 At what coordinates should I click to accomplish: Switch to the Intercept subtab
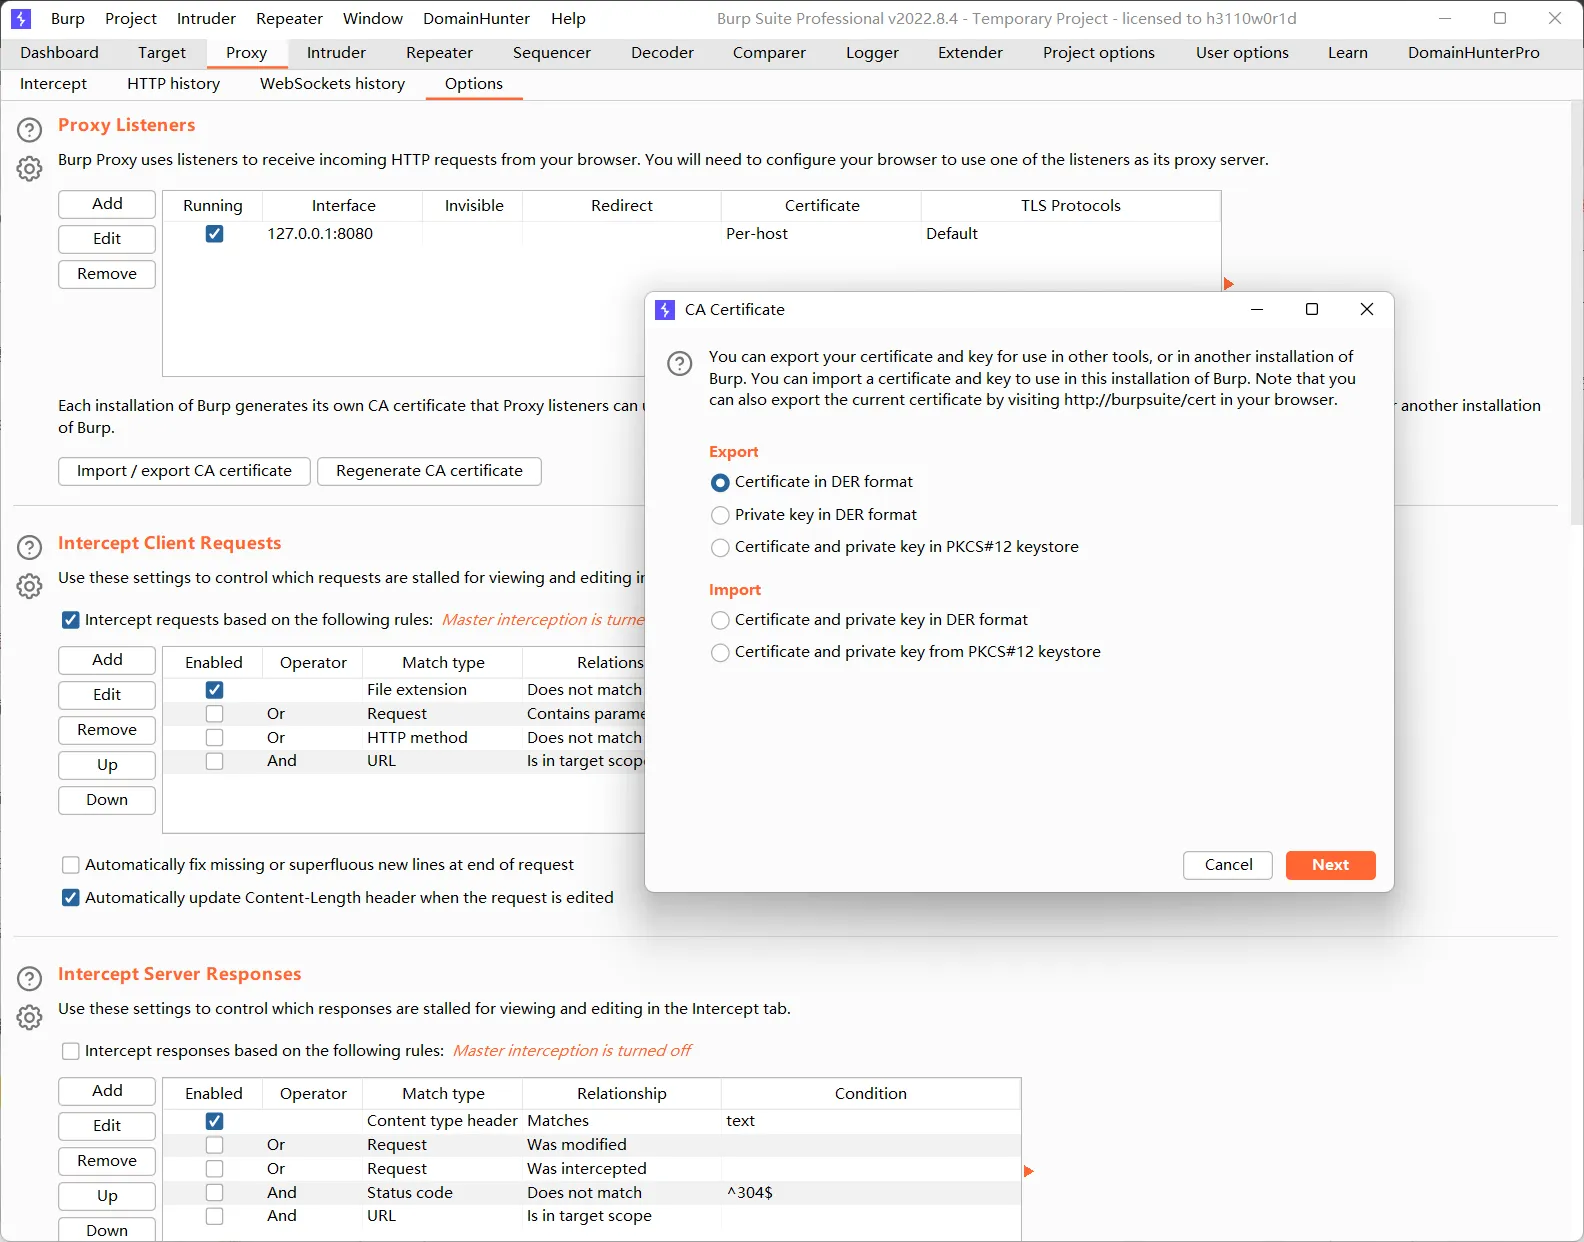(53, 84)
